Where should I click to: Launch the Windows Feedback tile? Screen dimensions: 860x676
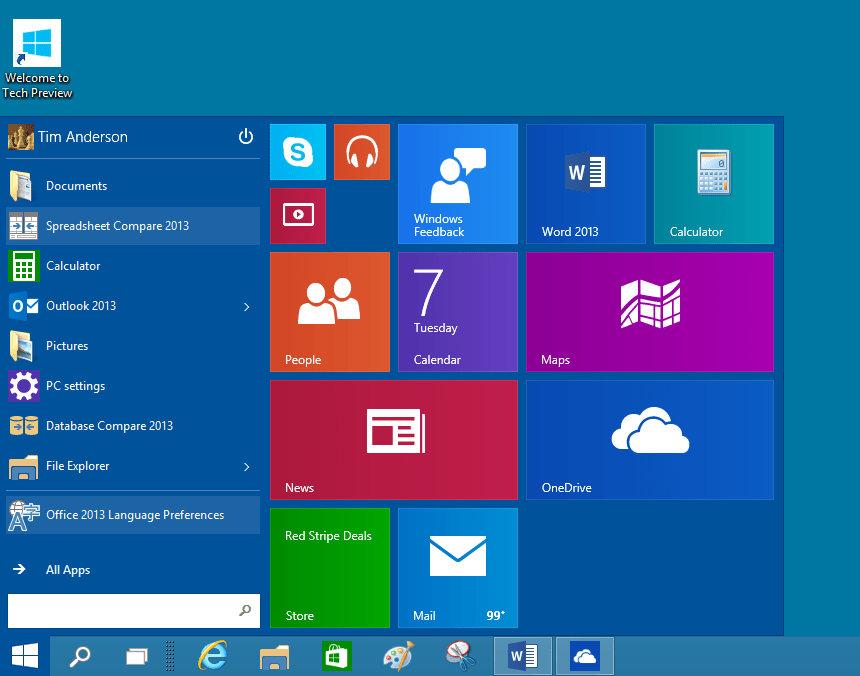[x=458, y=184]
